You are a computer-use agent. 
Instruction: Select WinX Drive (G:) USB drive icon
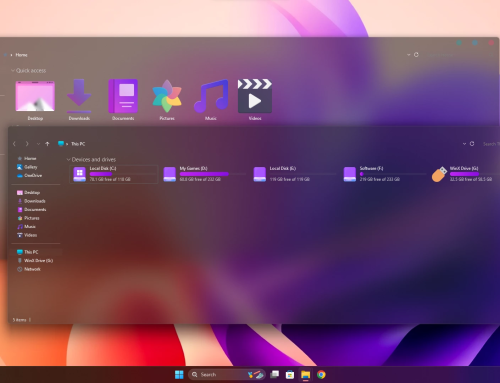coord(439,174)
